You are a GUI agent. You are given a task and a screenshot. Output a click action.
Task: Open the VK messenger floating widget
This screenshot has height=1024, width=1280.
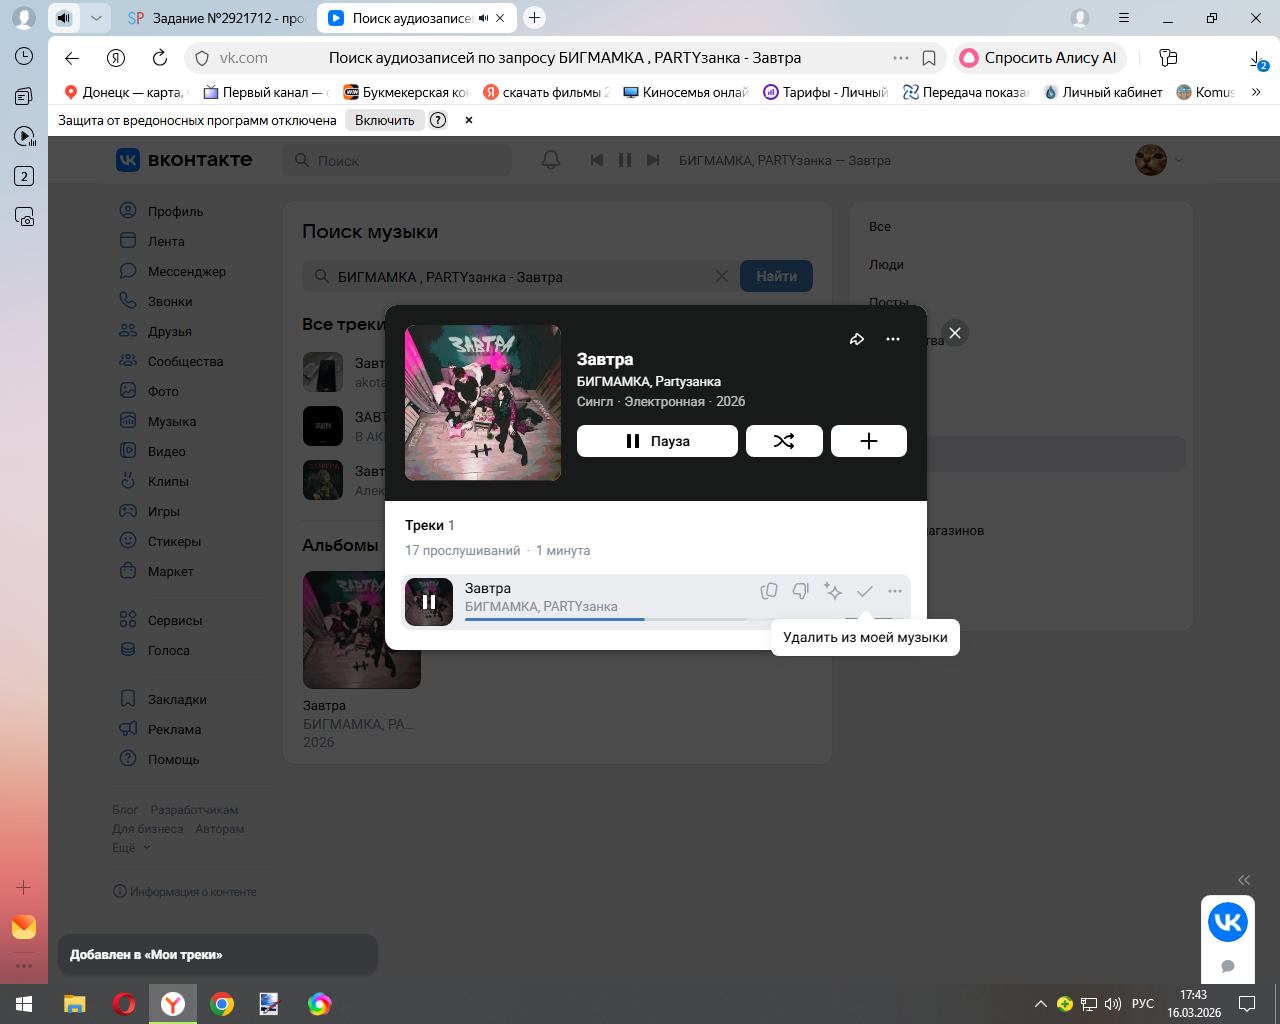point(1228,921)
